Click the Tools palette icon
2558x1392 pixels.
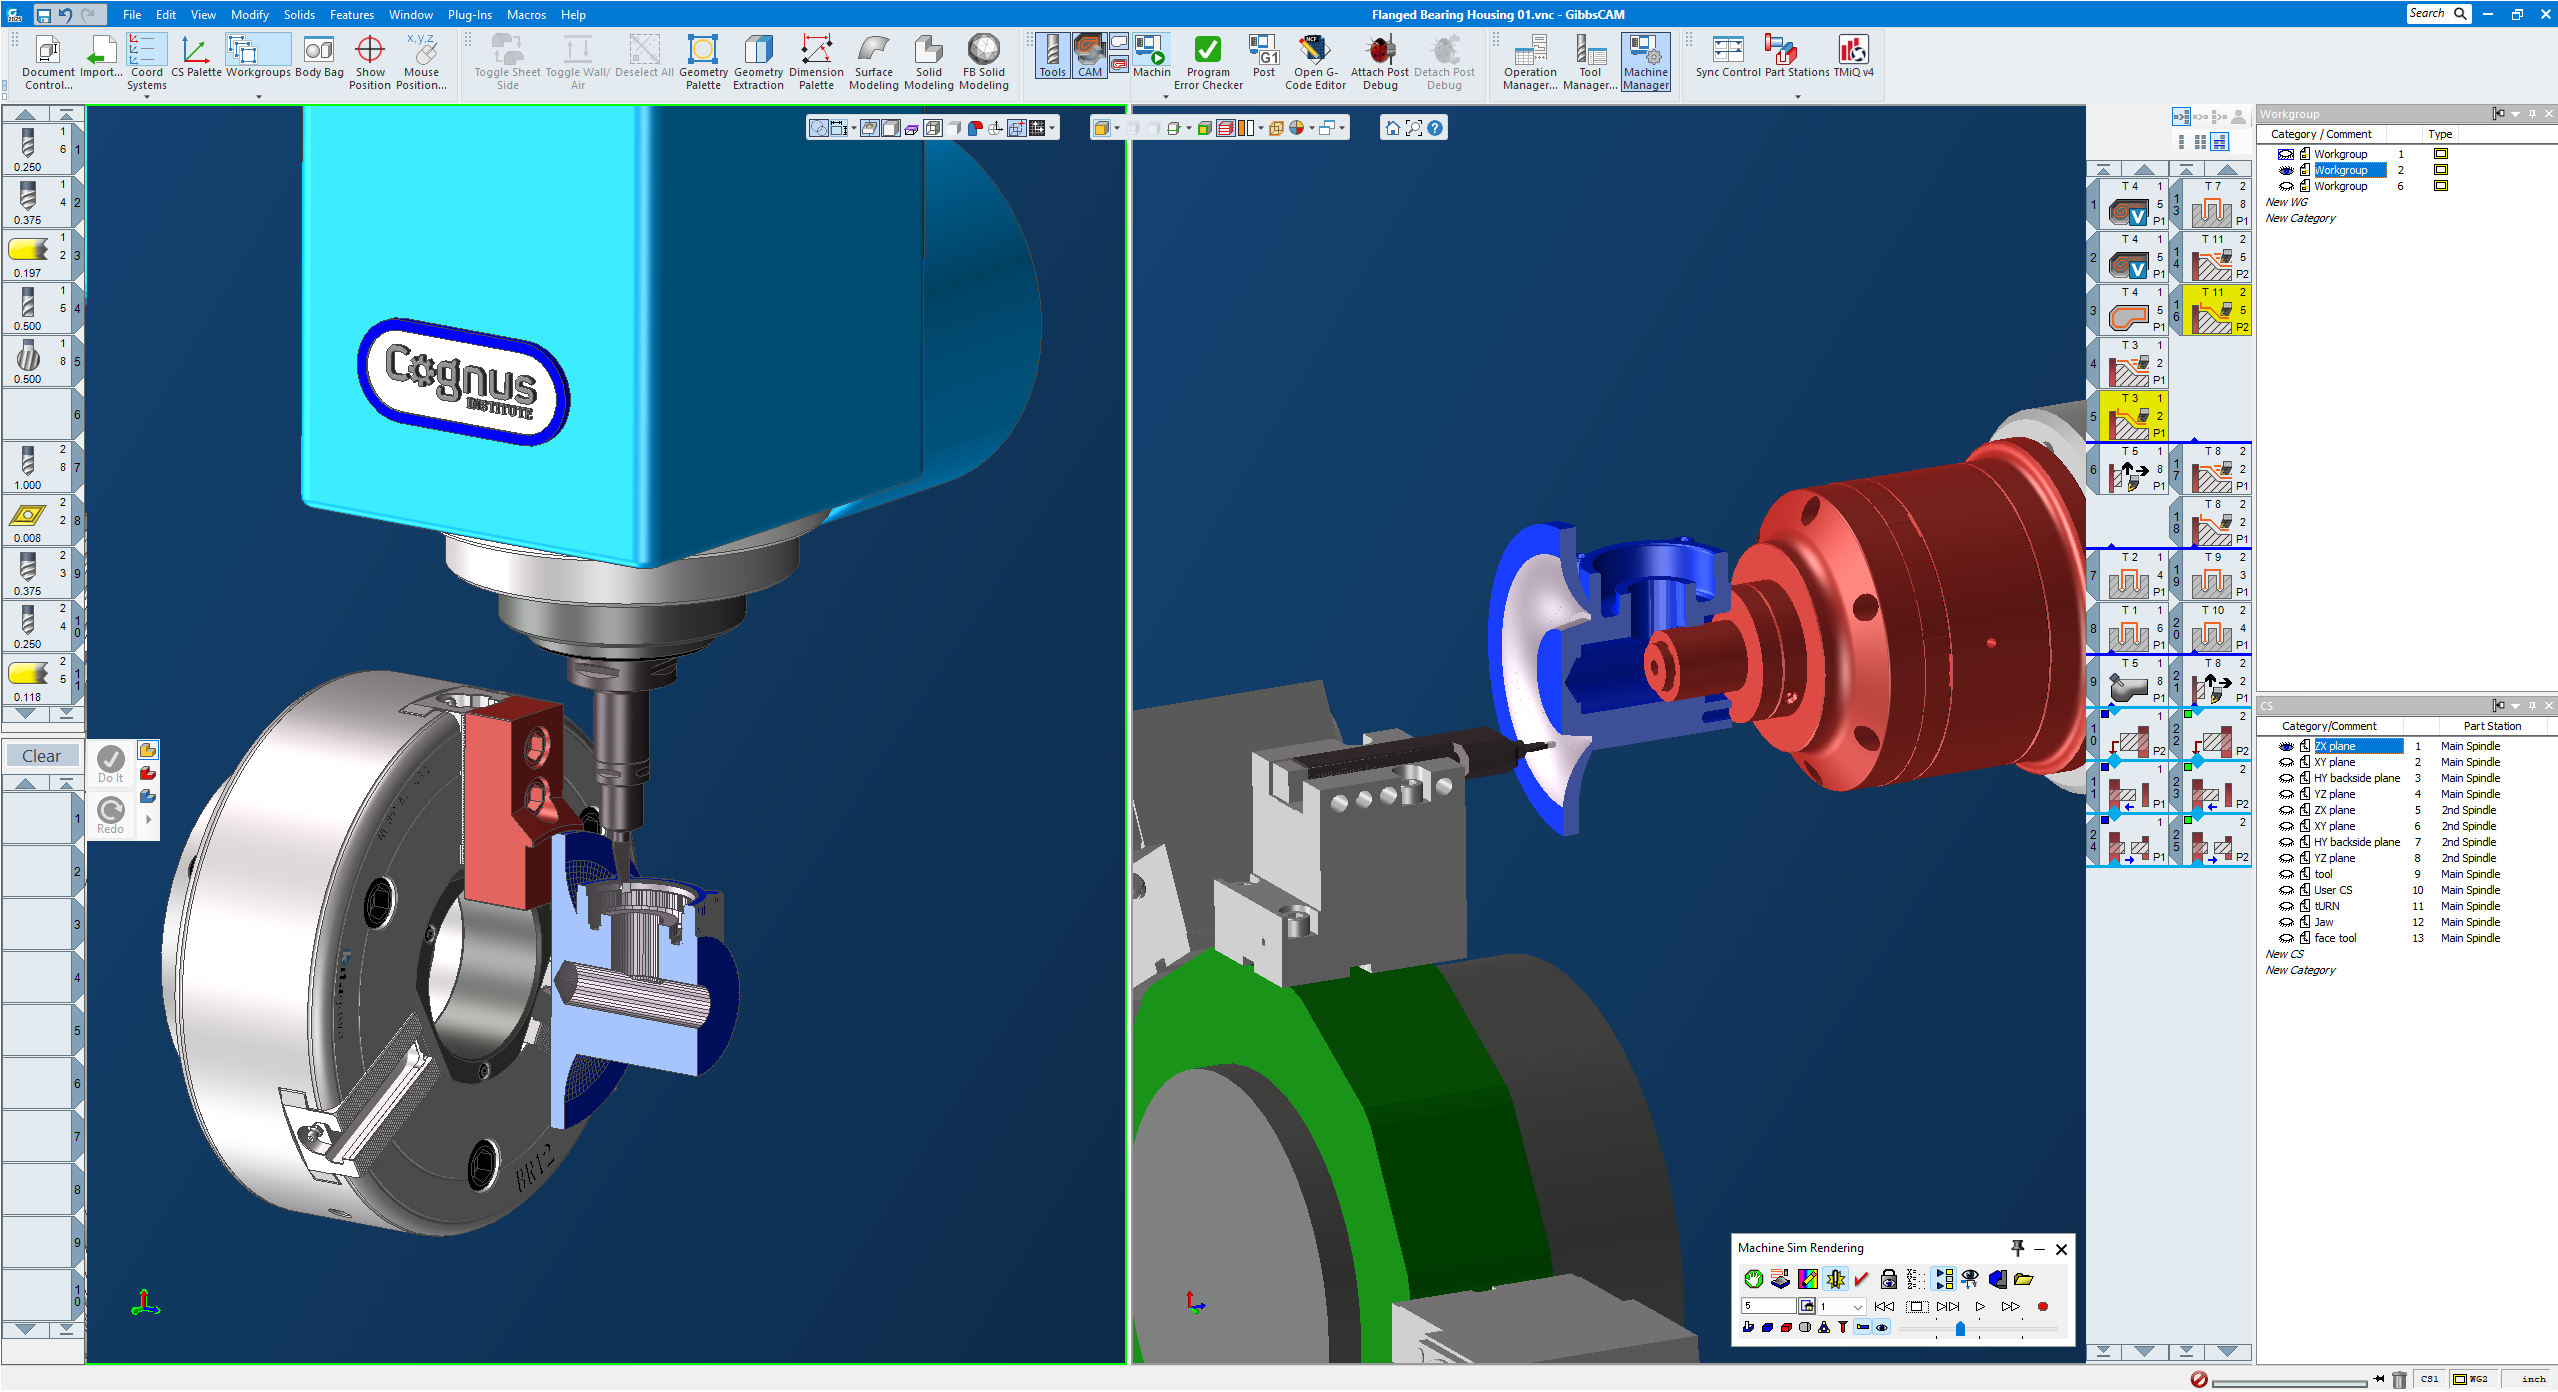tap(1052, 56)
